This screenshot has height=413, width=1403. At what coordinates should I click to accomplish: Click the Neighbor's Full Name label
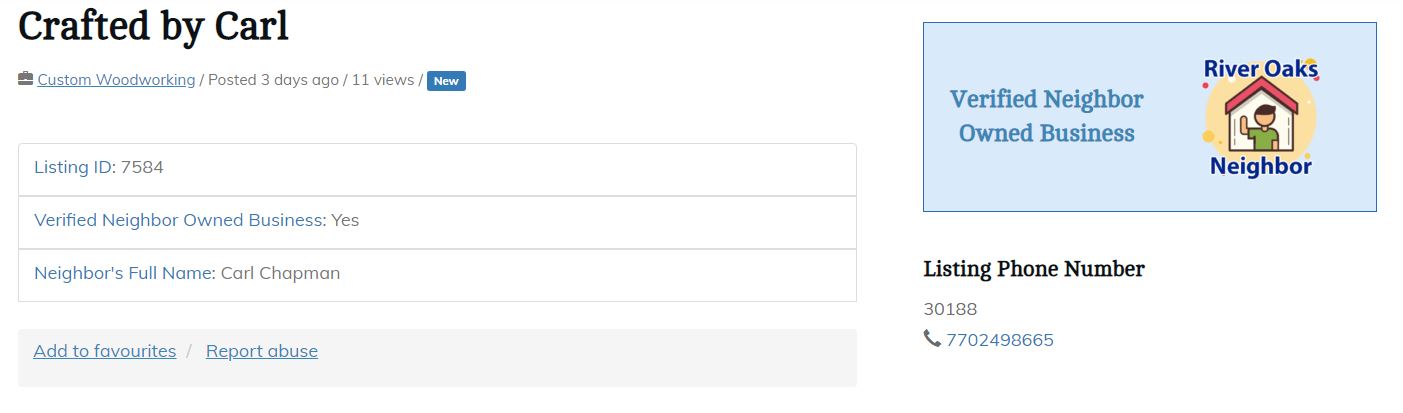pos(124,273)
